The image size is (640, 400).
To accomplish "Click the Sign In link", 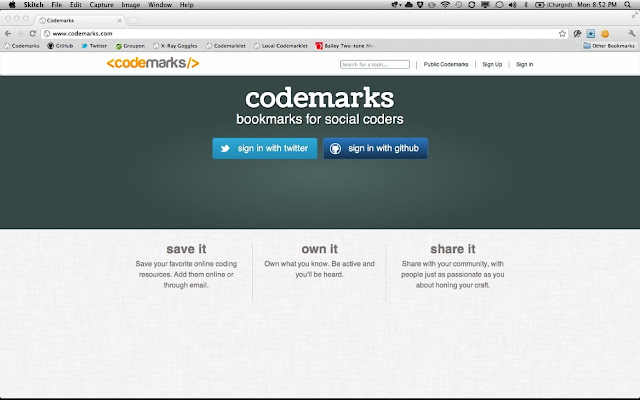I will [x=524, y=64].
